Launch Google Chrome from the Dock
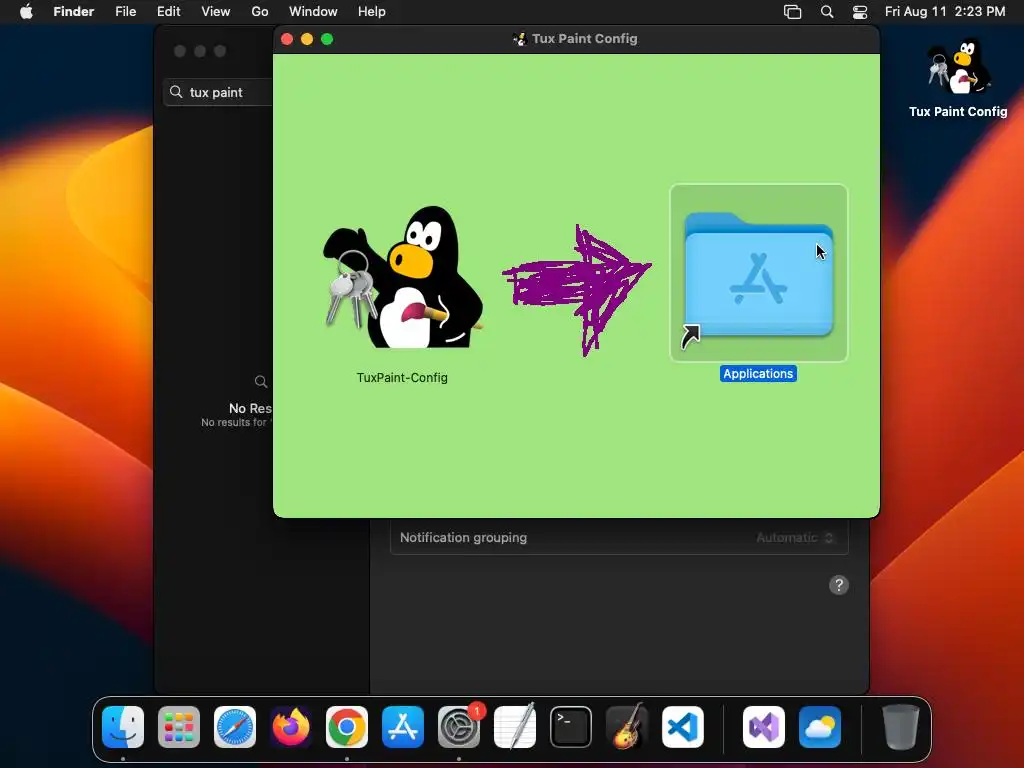1024x768 pixels. [x=347, y=727]
